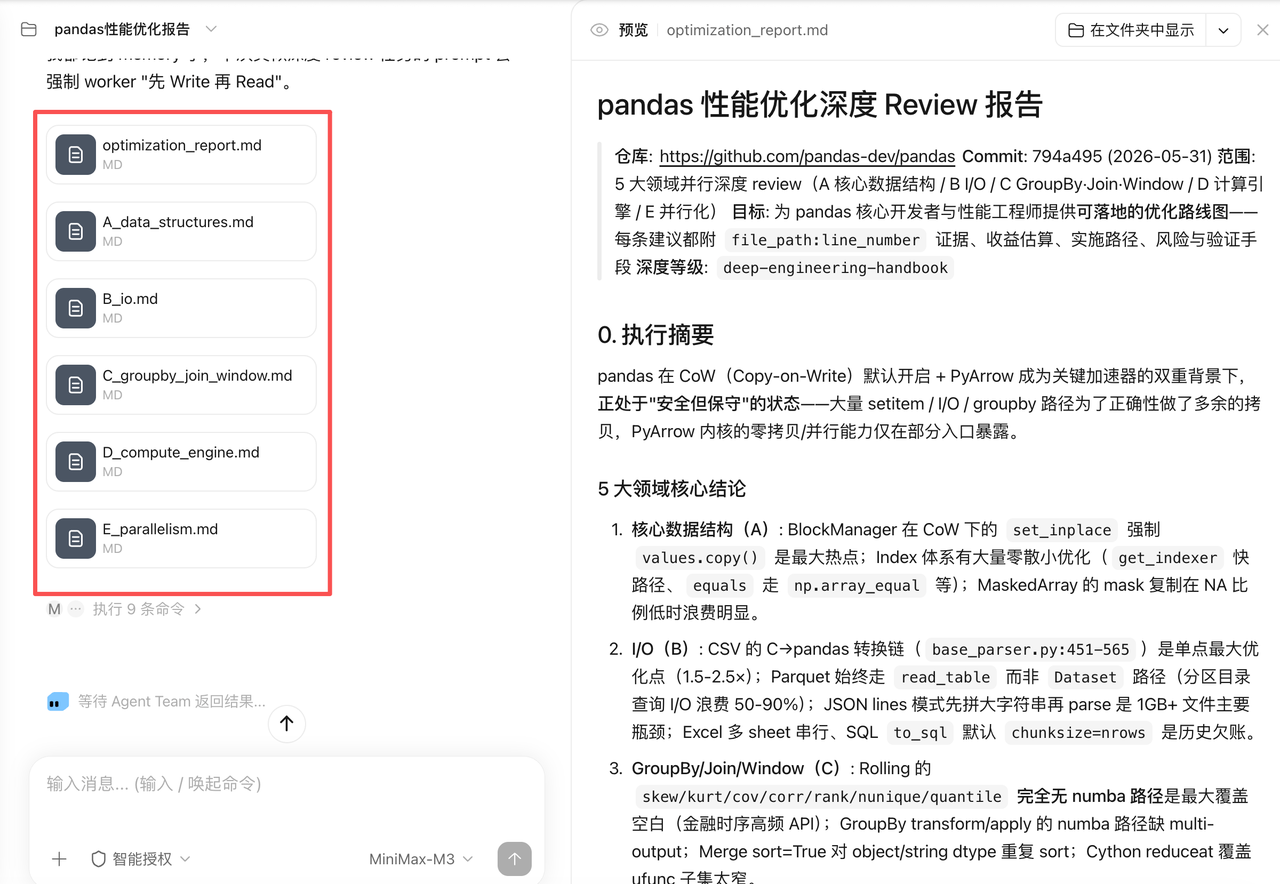Viewport: 1280px width, 884px height.
Task: Click the M avatar icon below the files
Action: pyautogui.click(x=54, y=609)
